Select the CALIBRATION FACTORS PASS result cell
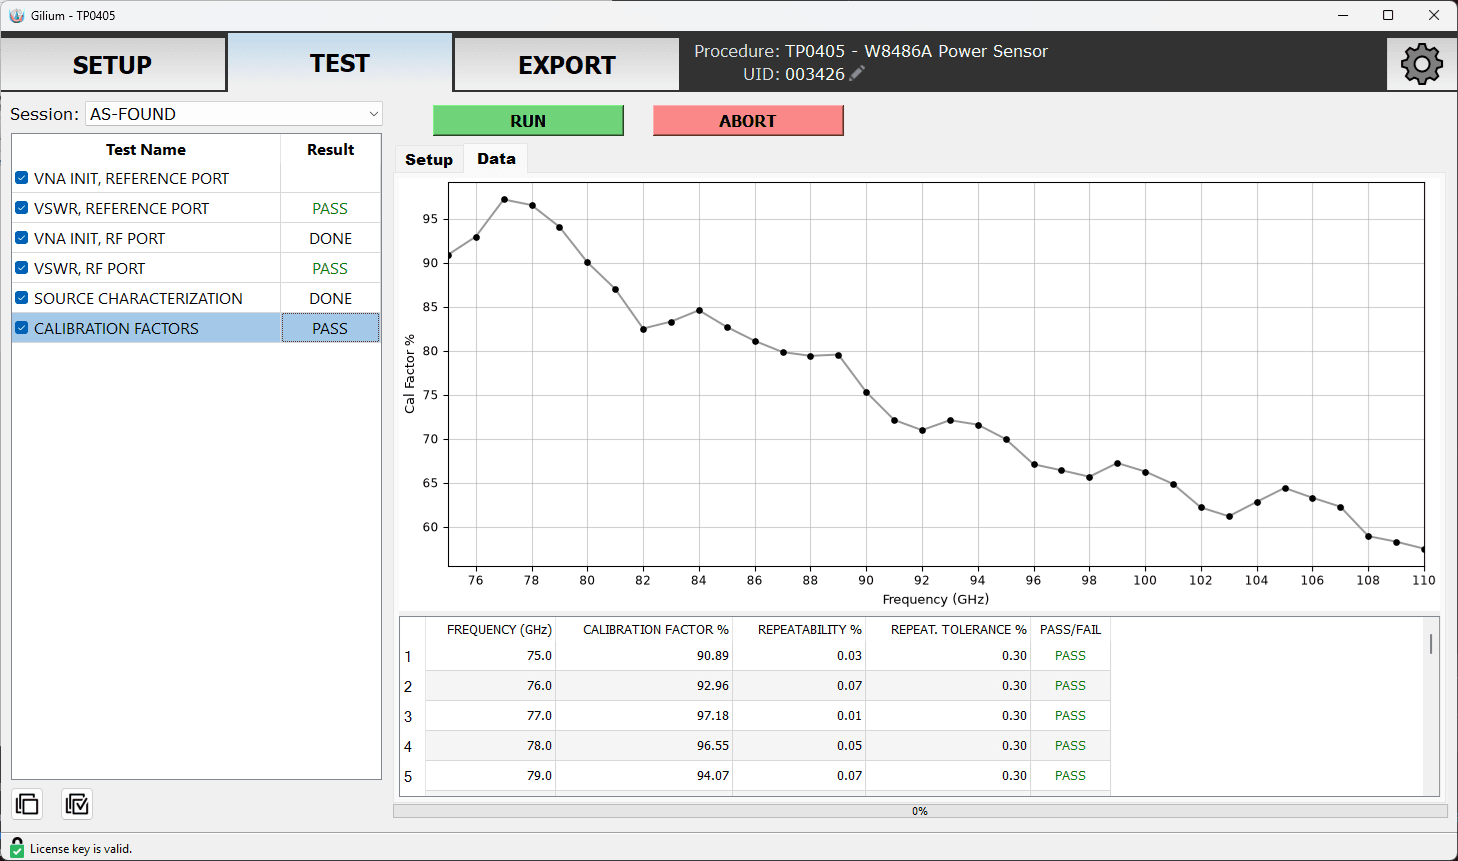Image resolution: width=1458 pixels, height=861 pixels. tap(330, 328)
